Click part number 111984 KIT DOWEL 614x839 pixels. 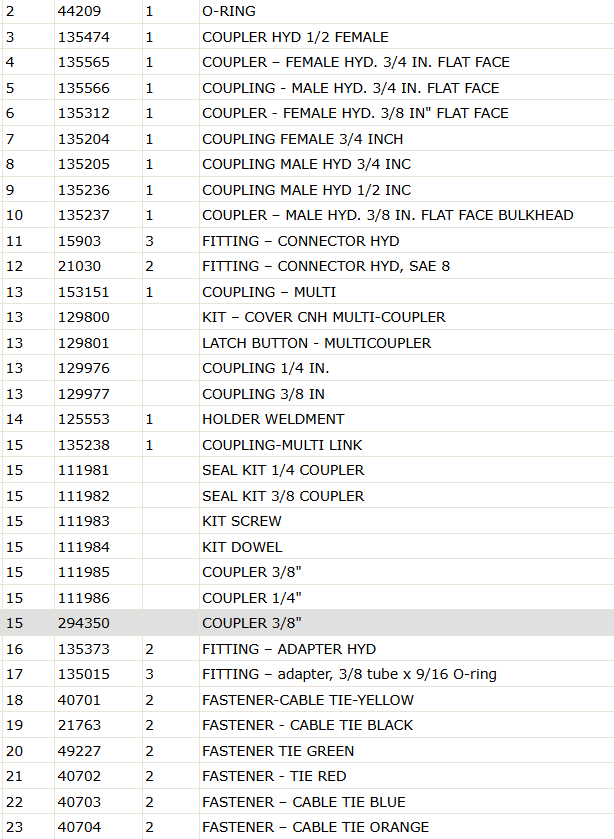pos(84,547)
